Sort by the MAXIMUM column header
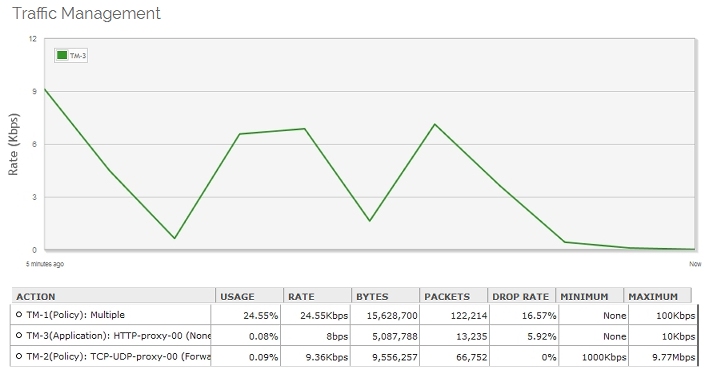 [658, 296]
